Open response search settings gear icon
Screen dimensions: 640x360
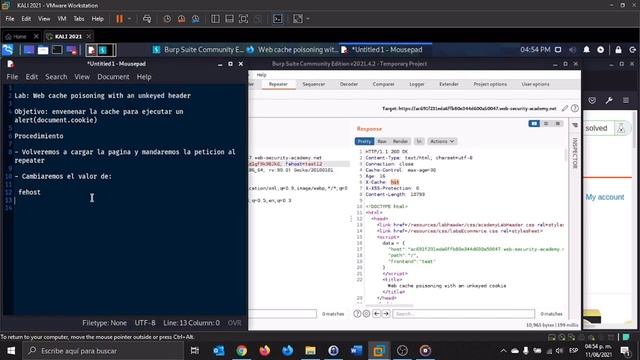coord(366,313)
